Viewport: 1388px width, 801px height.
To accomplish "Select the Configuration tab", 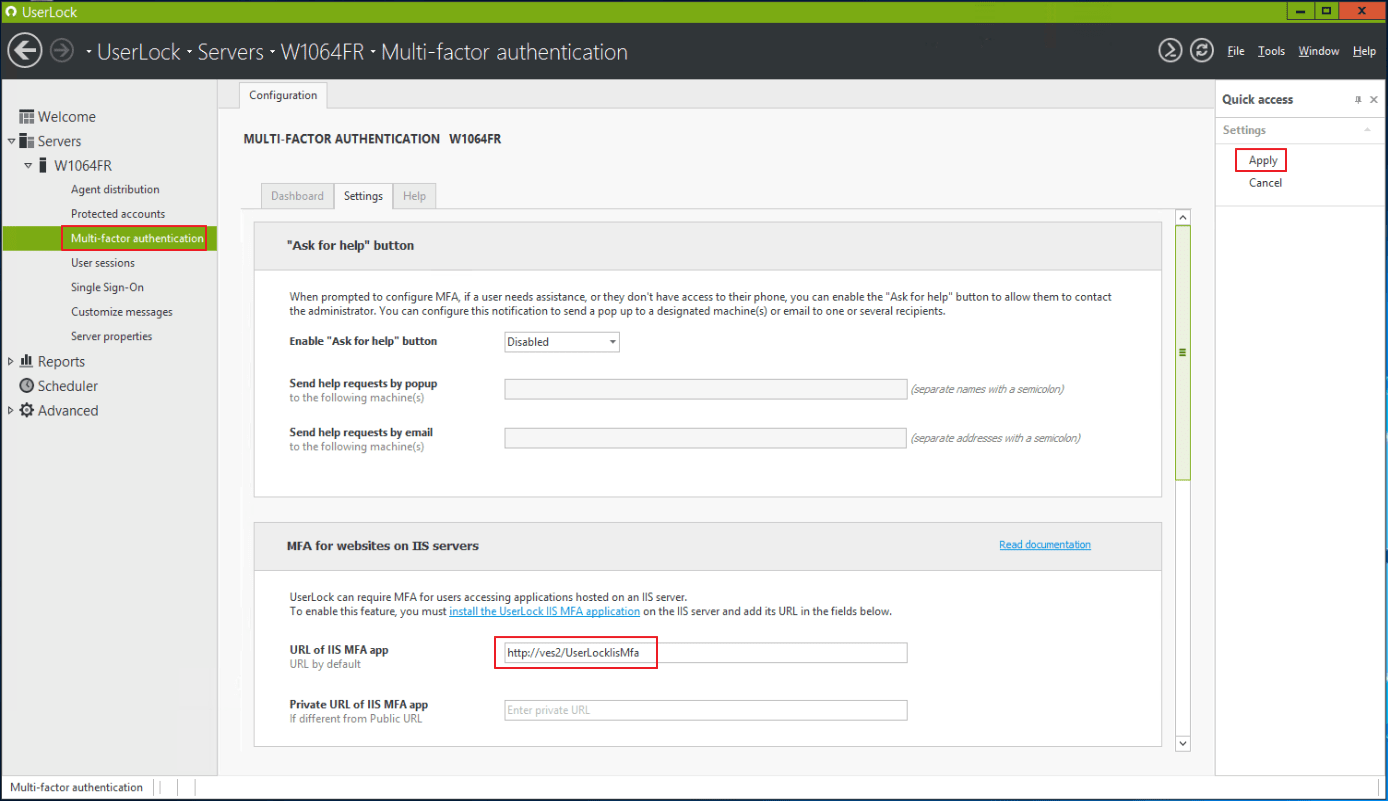I will click(283, 95).
